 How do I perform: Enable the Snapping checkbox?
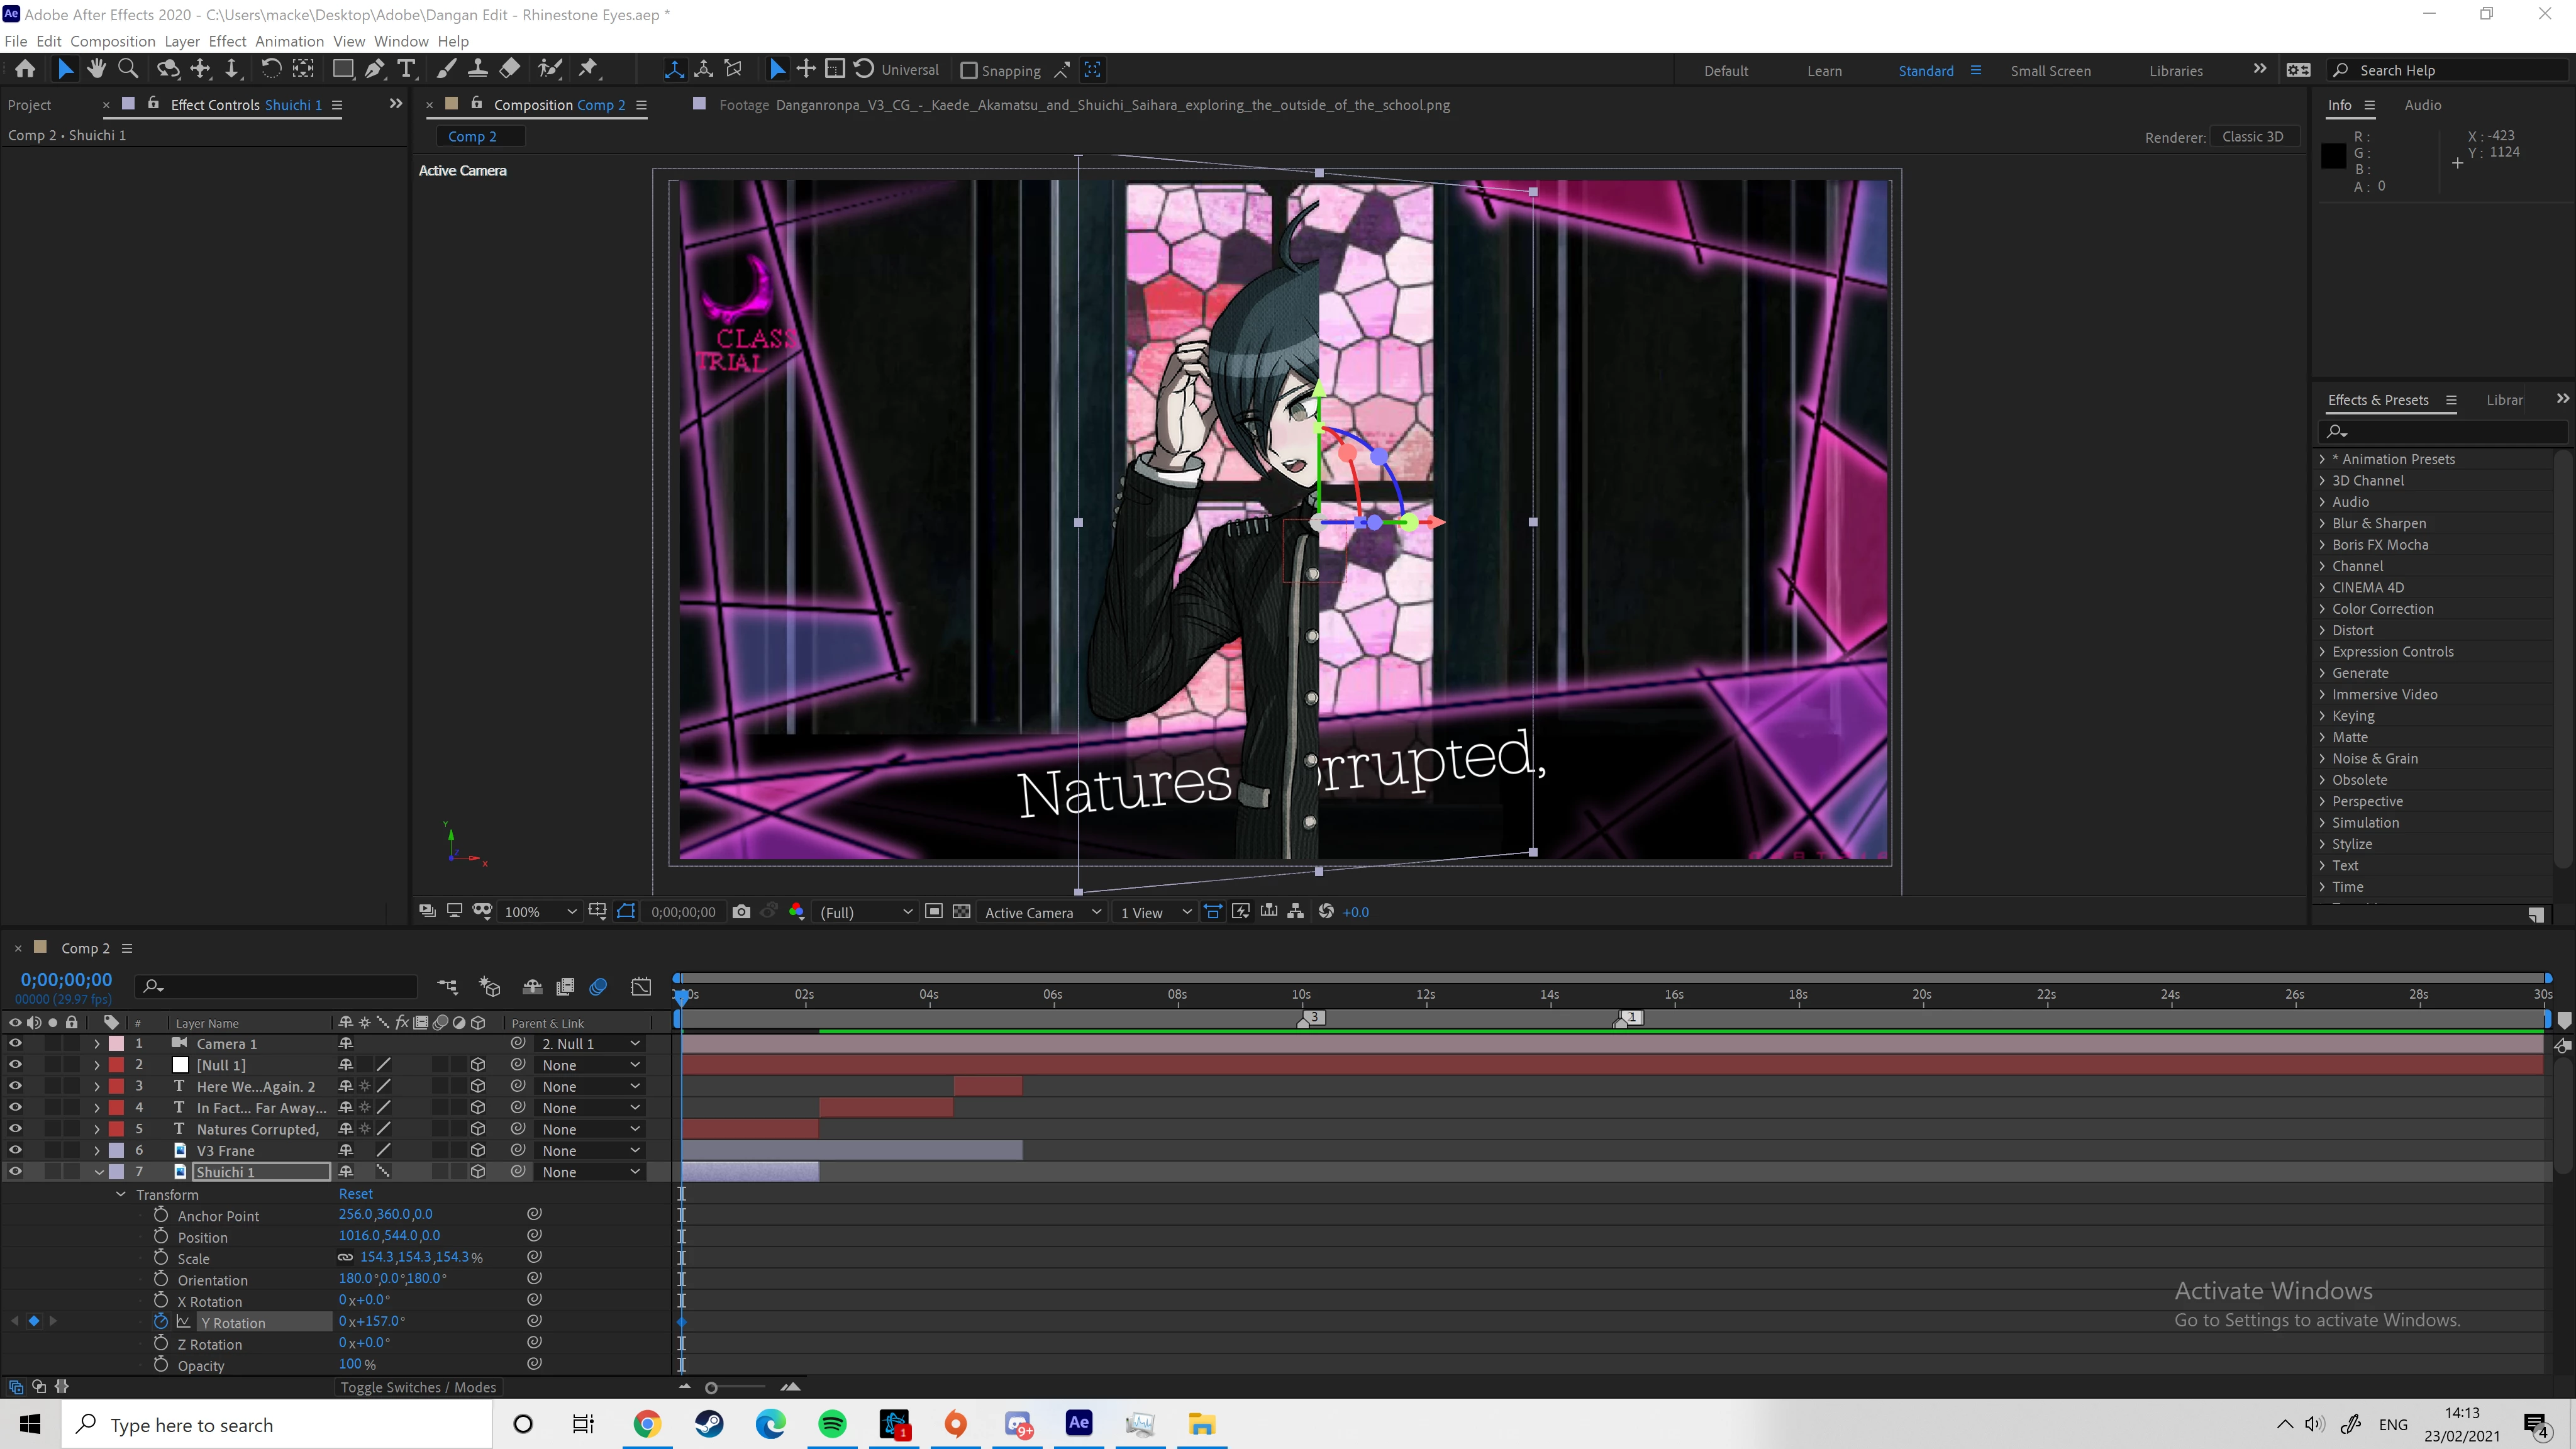969,71
